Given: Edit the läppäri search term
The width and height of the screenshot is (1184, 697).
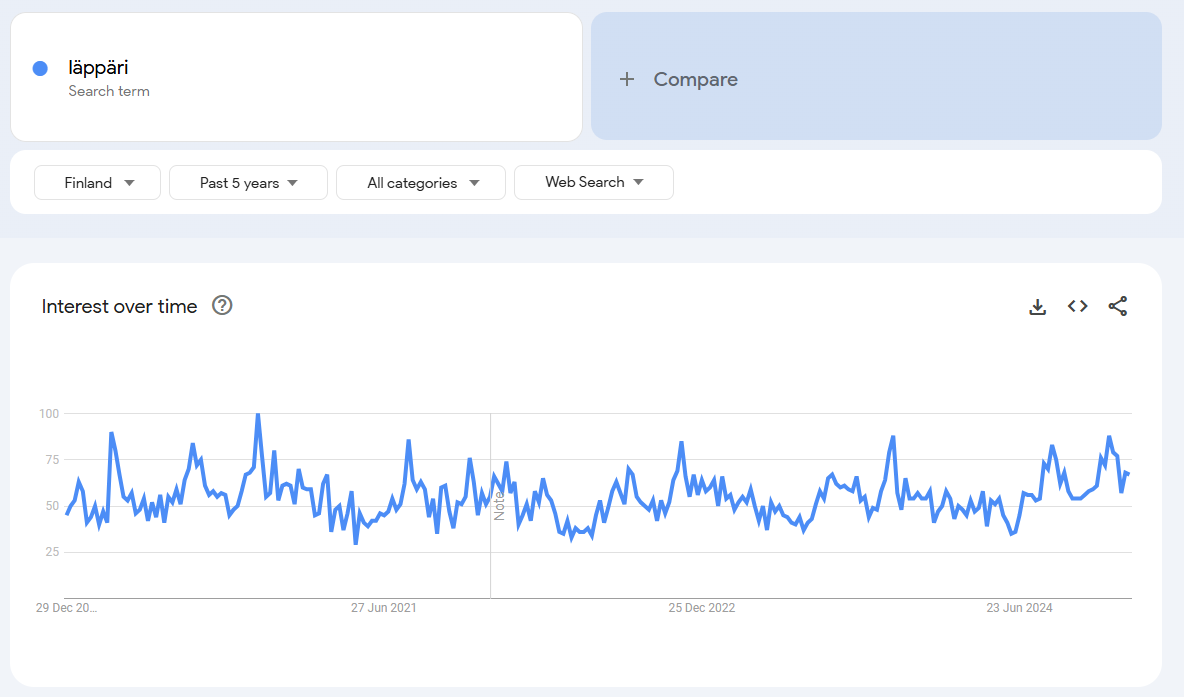Looking at the screenshot, I should click(x=98, y=68).
